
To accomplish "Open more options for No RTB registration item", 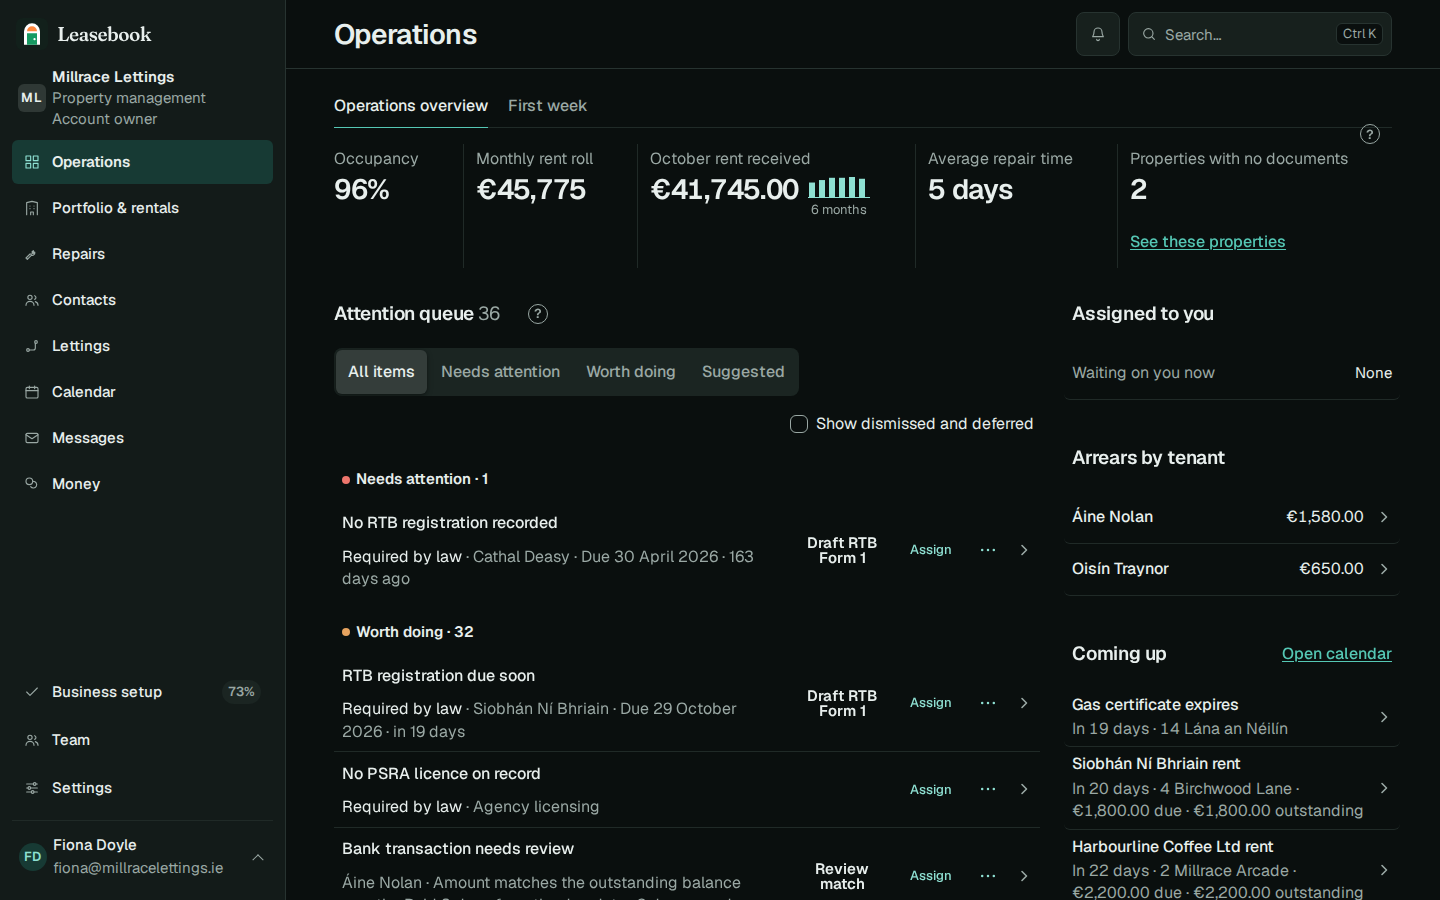I will (988, 550).
